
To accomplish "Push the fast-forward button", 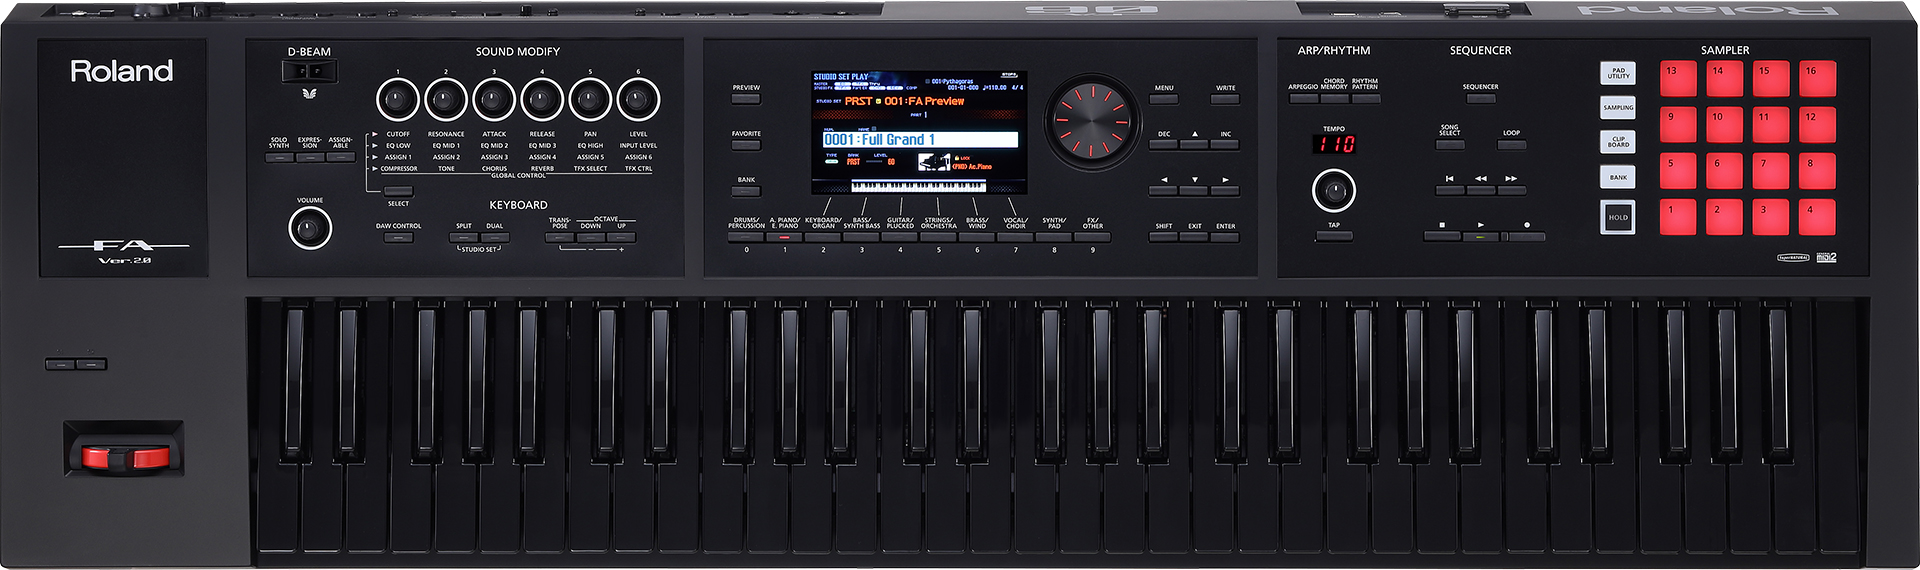I will click(x=1511, y=190).
